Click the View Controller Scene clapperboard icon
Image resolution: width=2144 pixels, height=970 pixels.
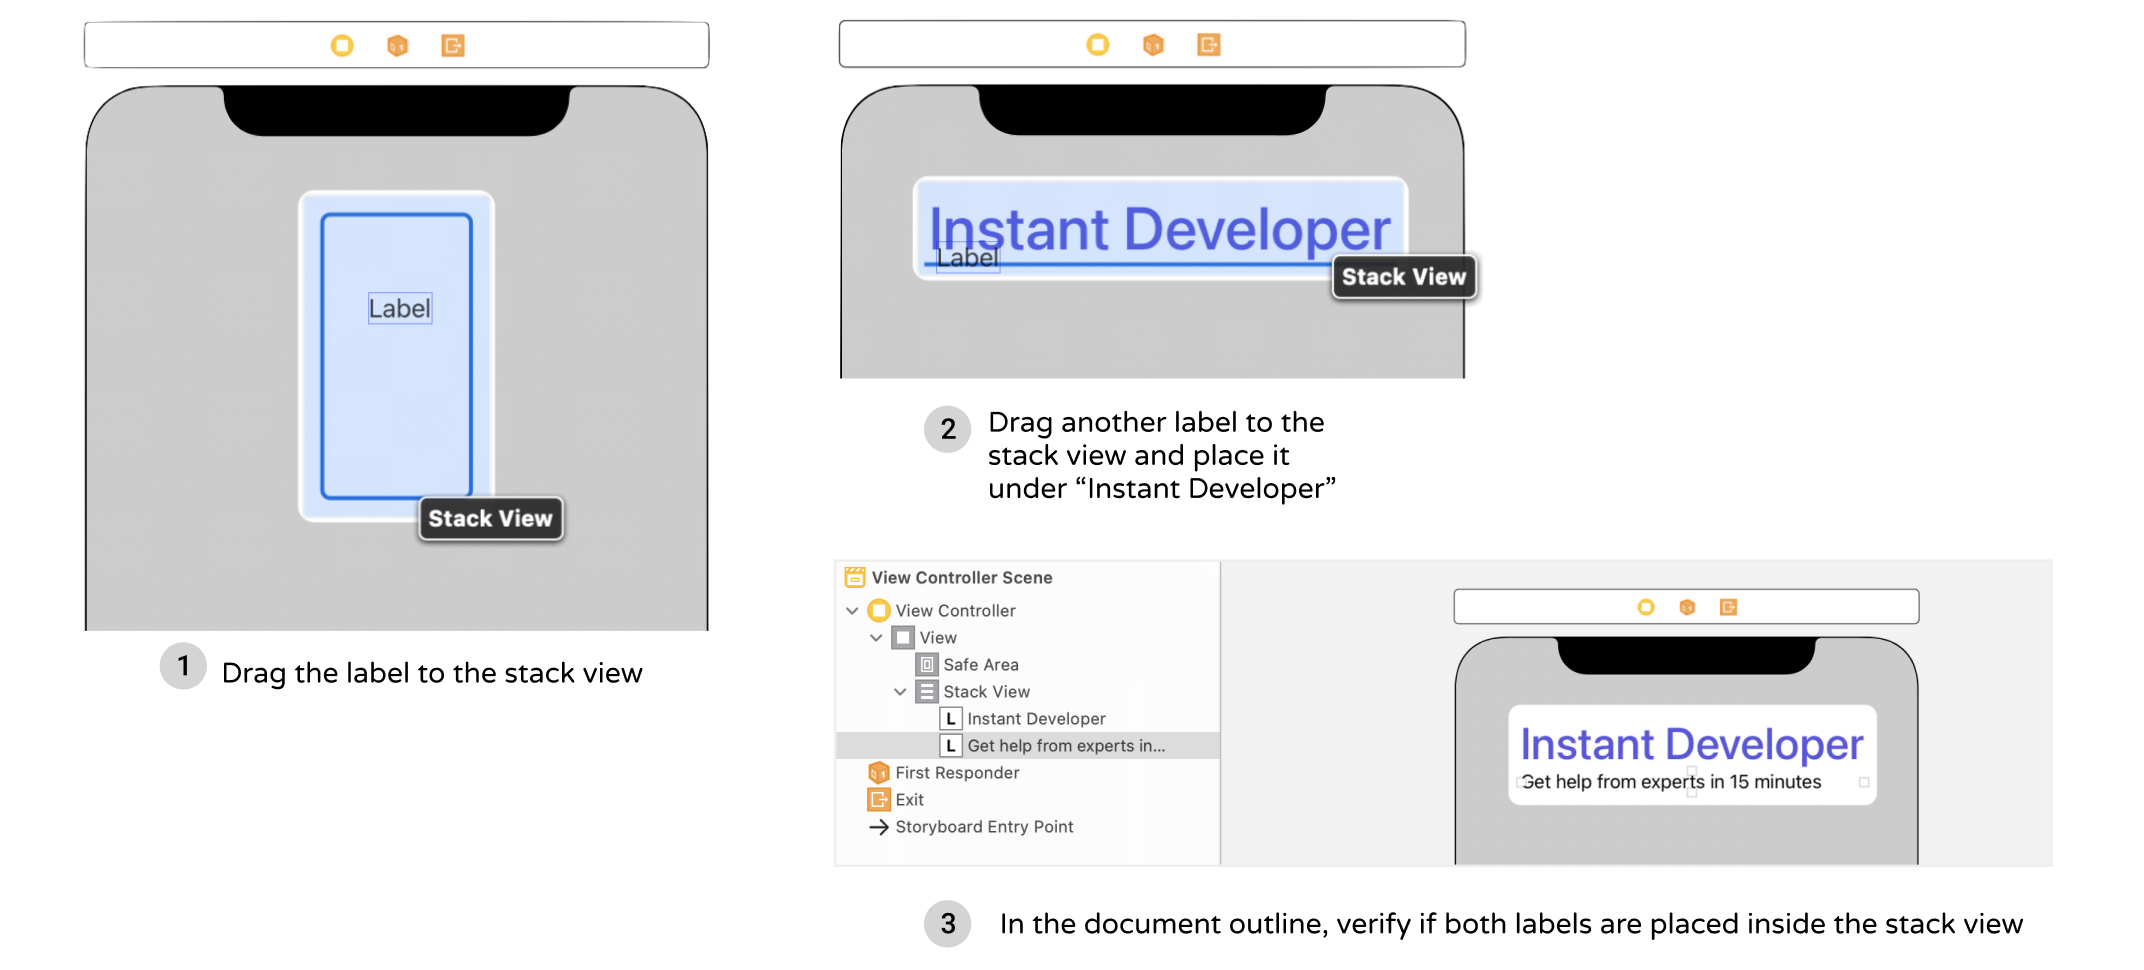[x=854, y=577]
